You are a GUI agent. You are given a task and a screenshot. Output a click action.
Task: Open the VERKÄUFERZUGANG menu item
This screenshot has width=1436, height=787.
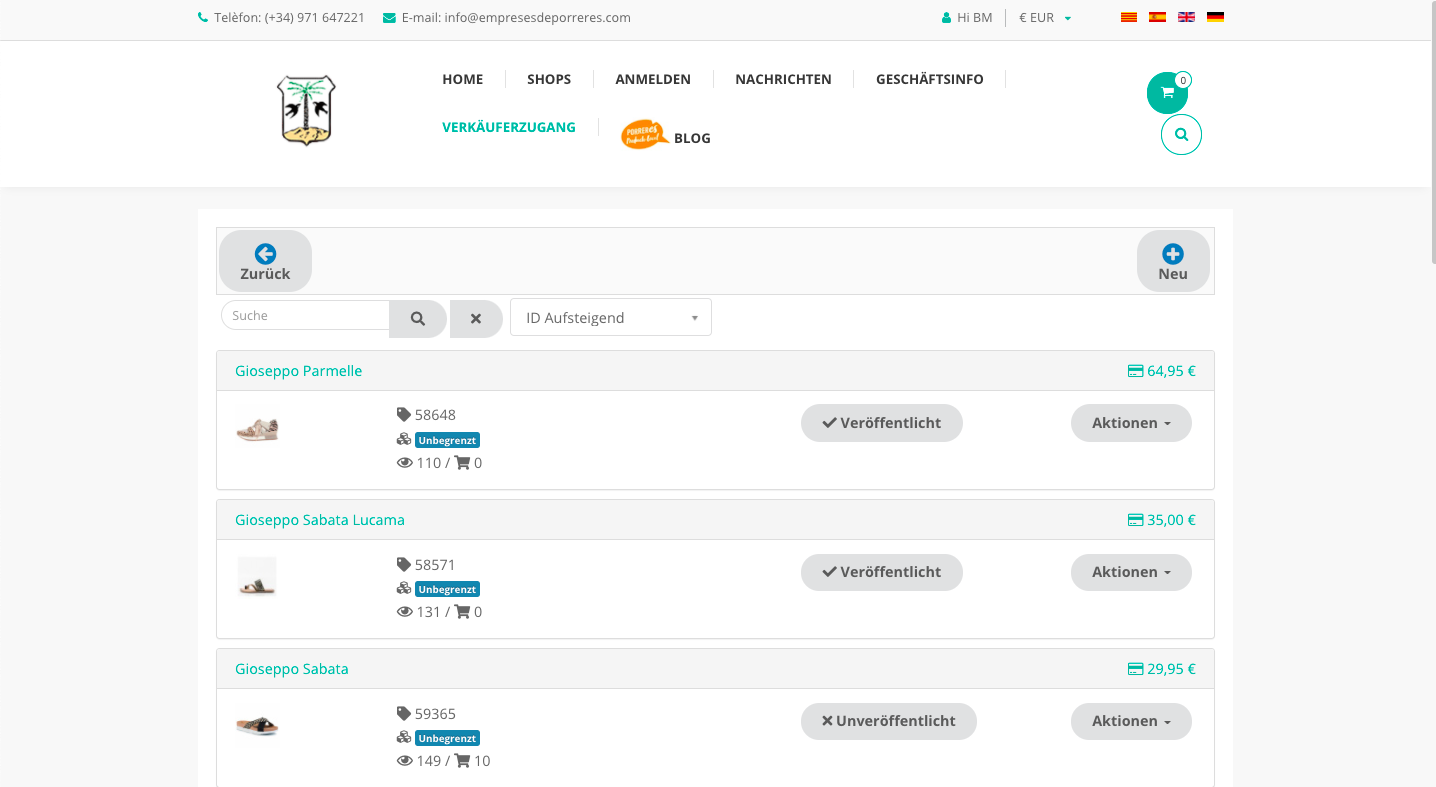tap(509, 127)
